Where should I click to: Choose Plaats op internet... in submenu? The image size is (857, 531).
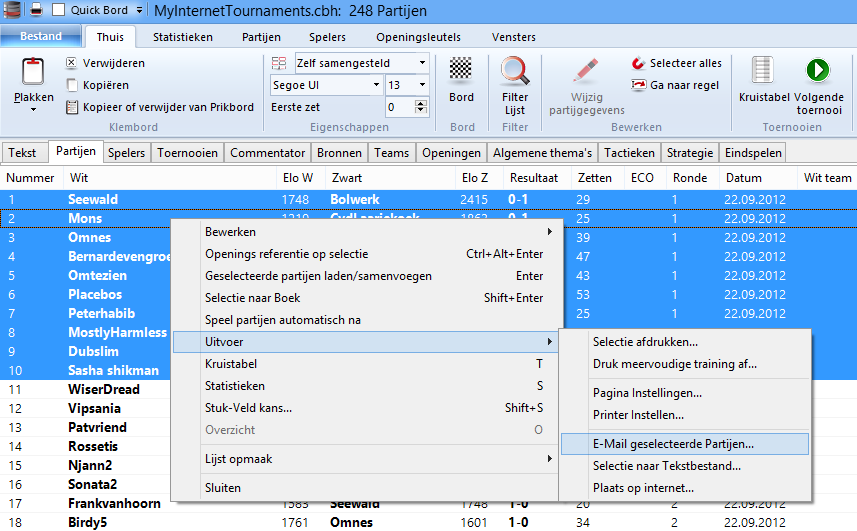[685, 488]
